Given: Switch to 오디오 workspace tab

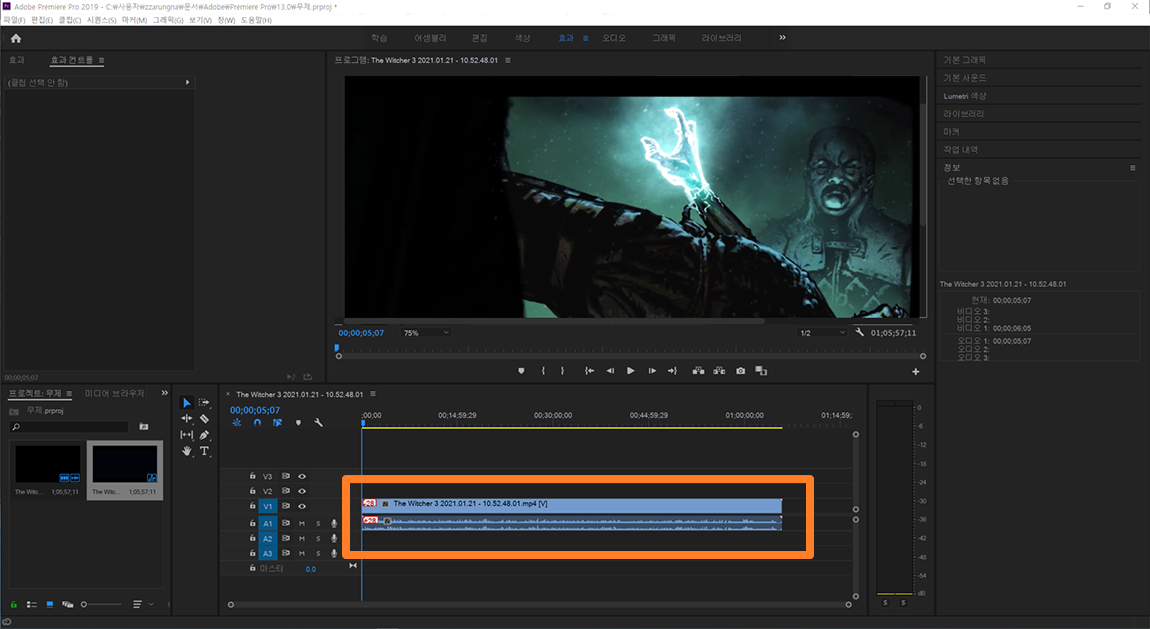Looking at the screenshot, I should 614,37.
